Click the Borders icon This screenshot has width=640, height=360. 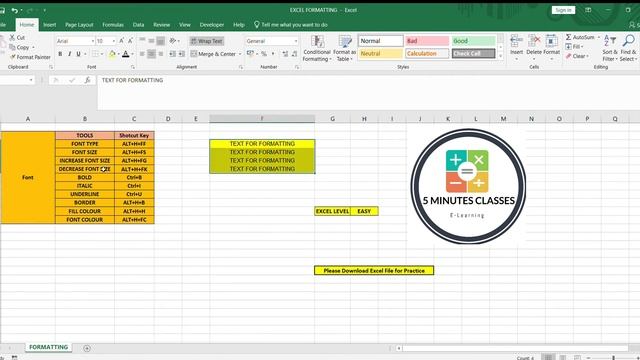pos(95,54)
